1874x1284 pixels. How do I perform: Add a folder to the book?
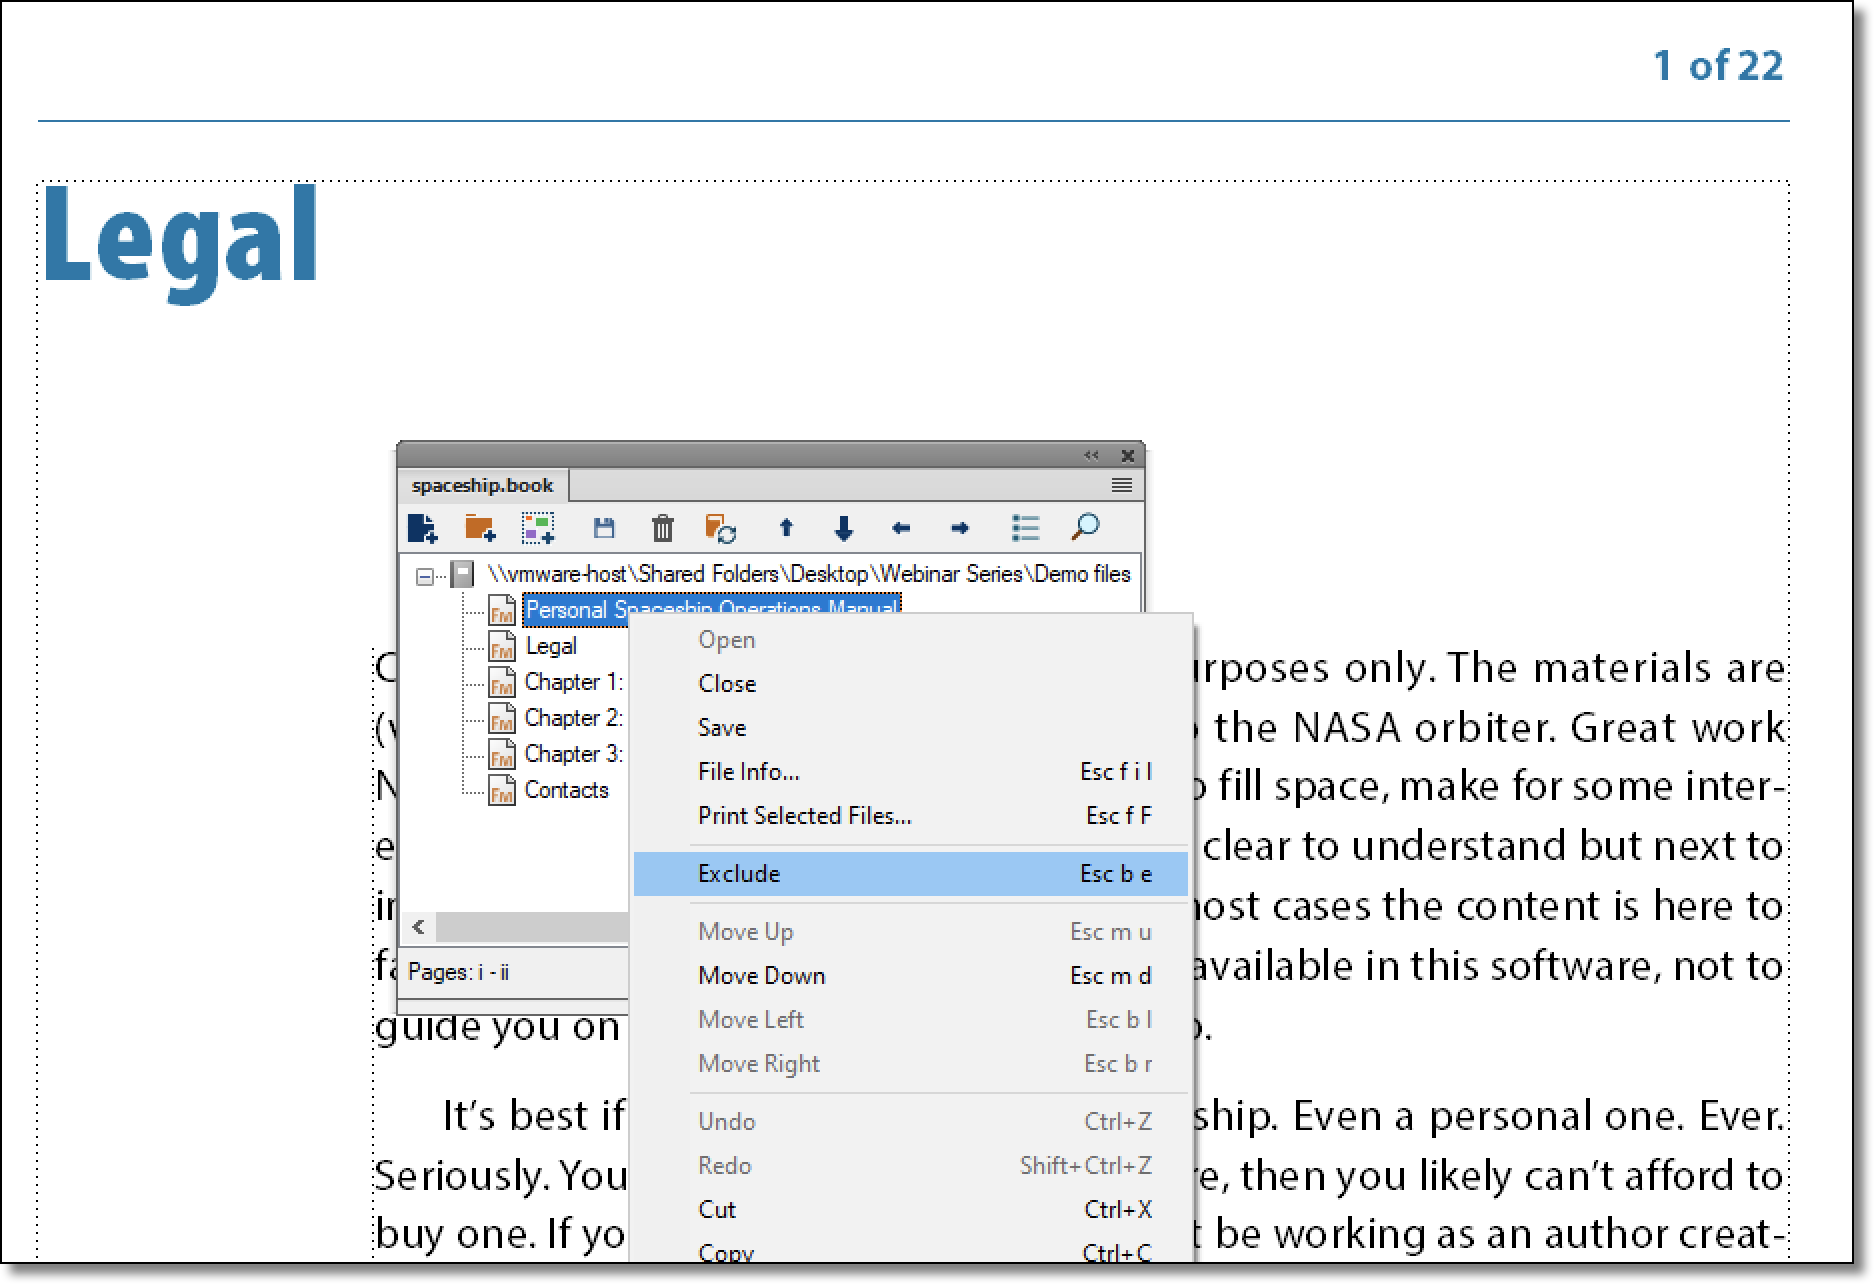point(482,528)
